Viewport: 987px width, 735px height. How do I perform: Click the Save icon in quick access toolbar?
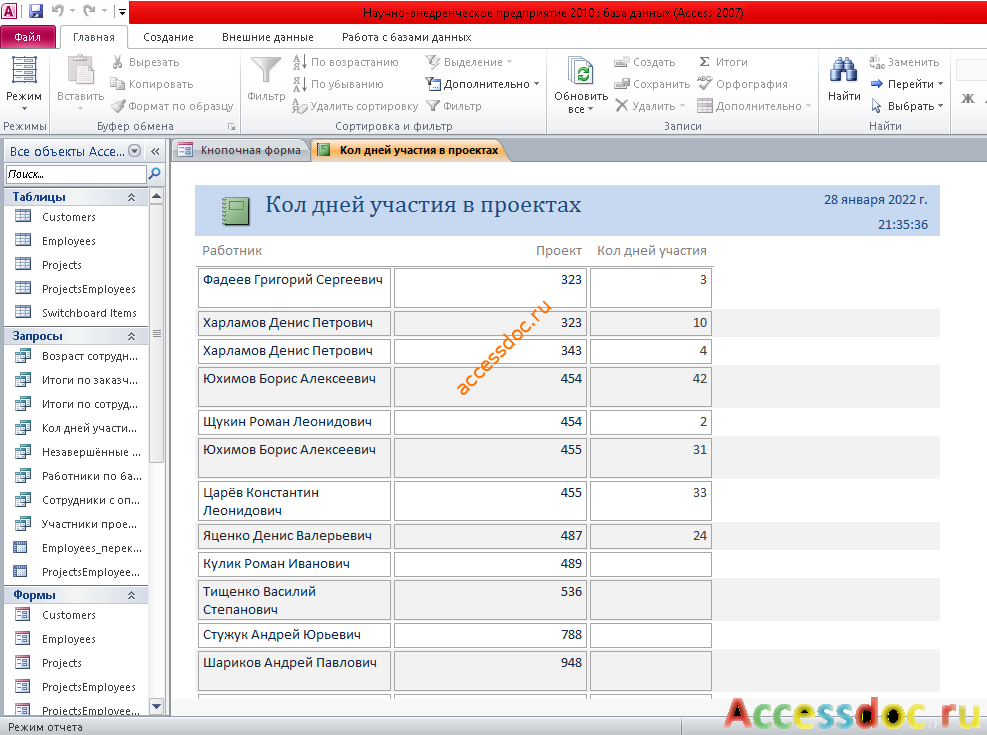(36, 11)
